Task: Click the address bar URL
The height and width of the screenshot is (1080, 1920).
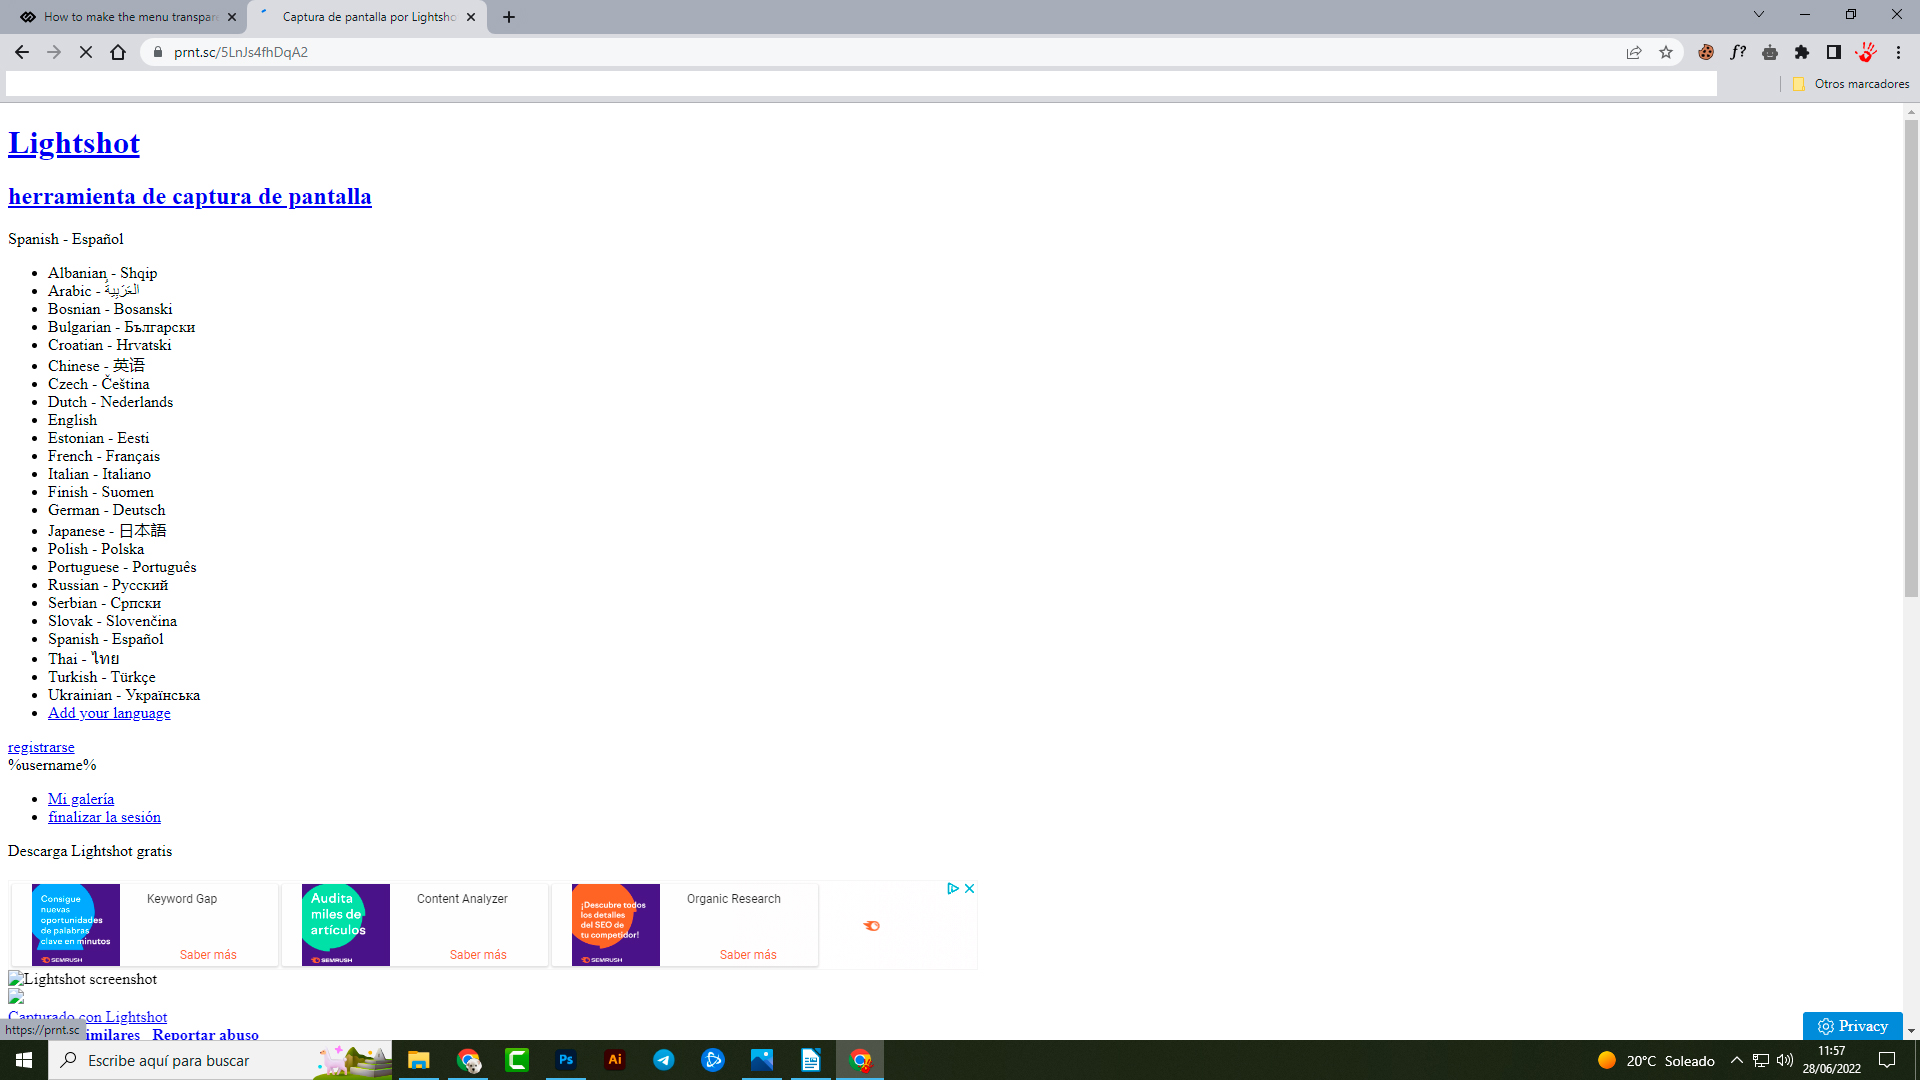Action: (241, 52)
